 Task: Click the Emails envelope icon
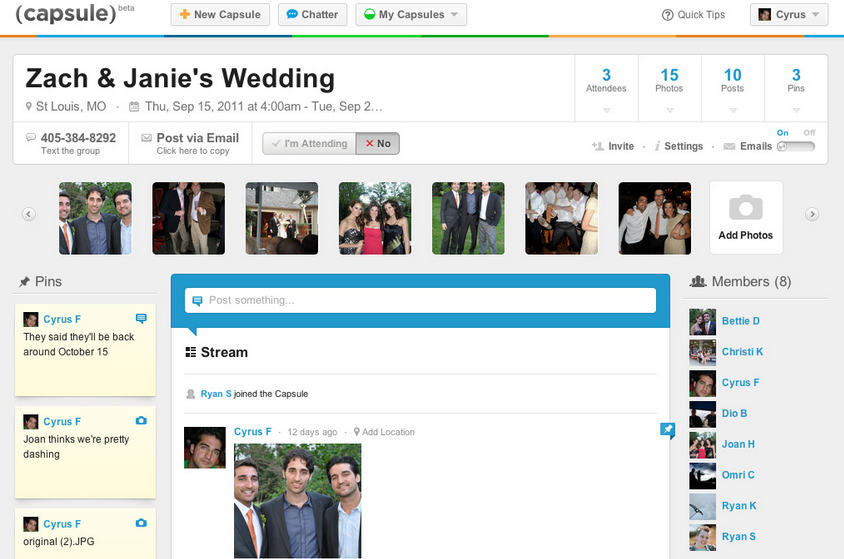pos(729,146)
